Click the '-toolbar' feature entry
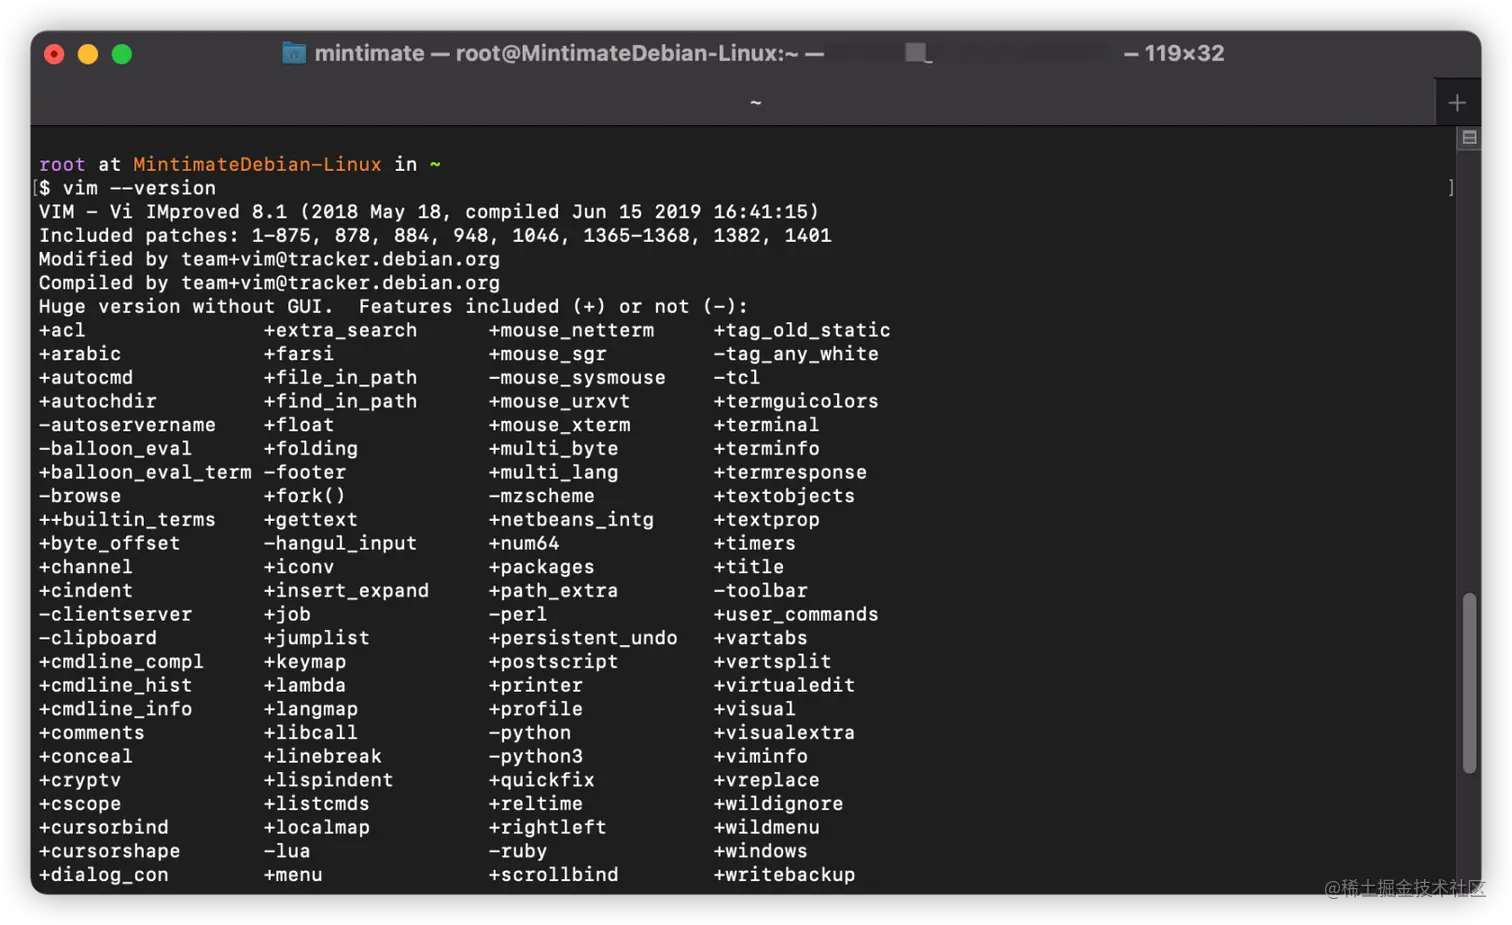The image size is (1512, 925). coord(760,591)
